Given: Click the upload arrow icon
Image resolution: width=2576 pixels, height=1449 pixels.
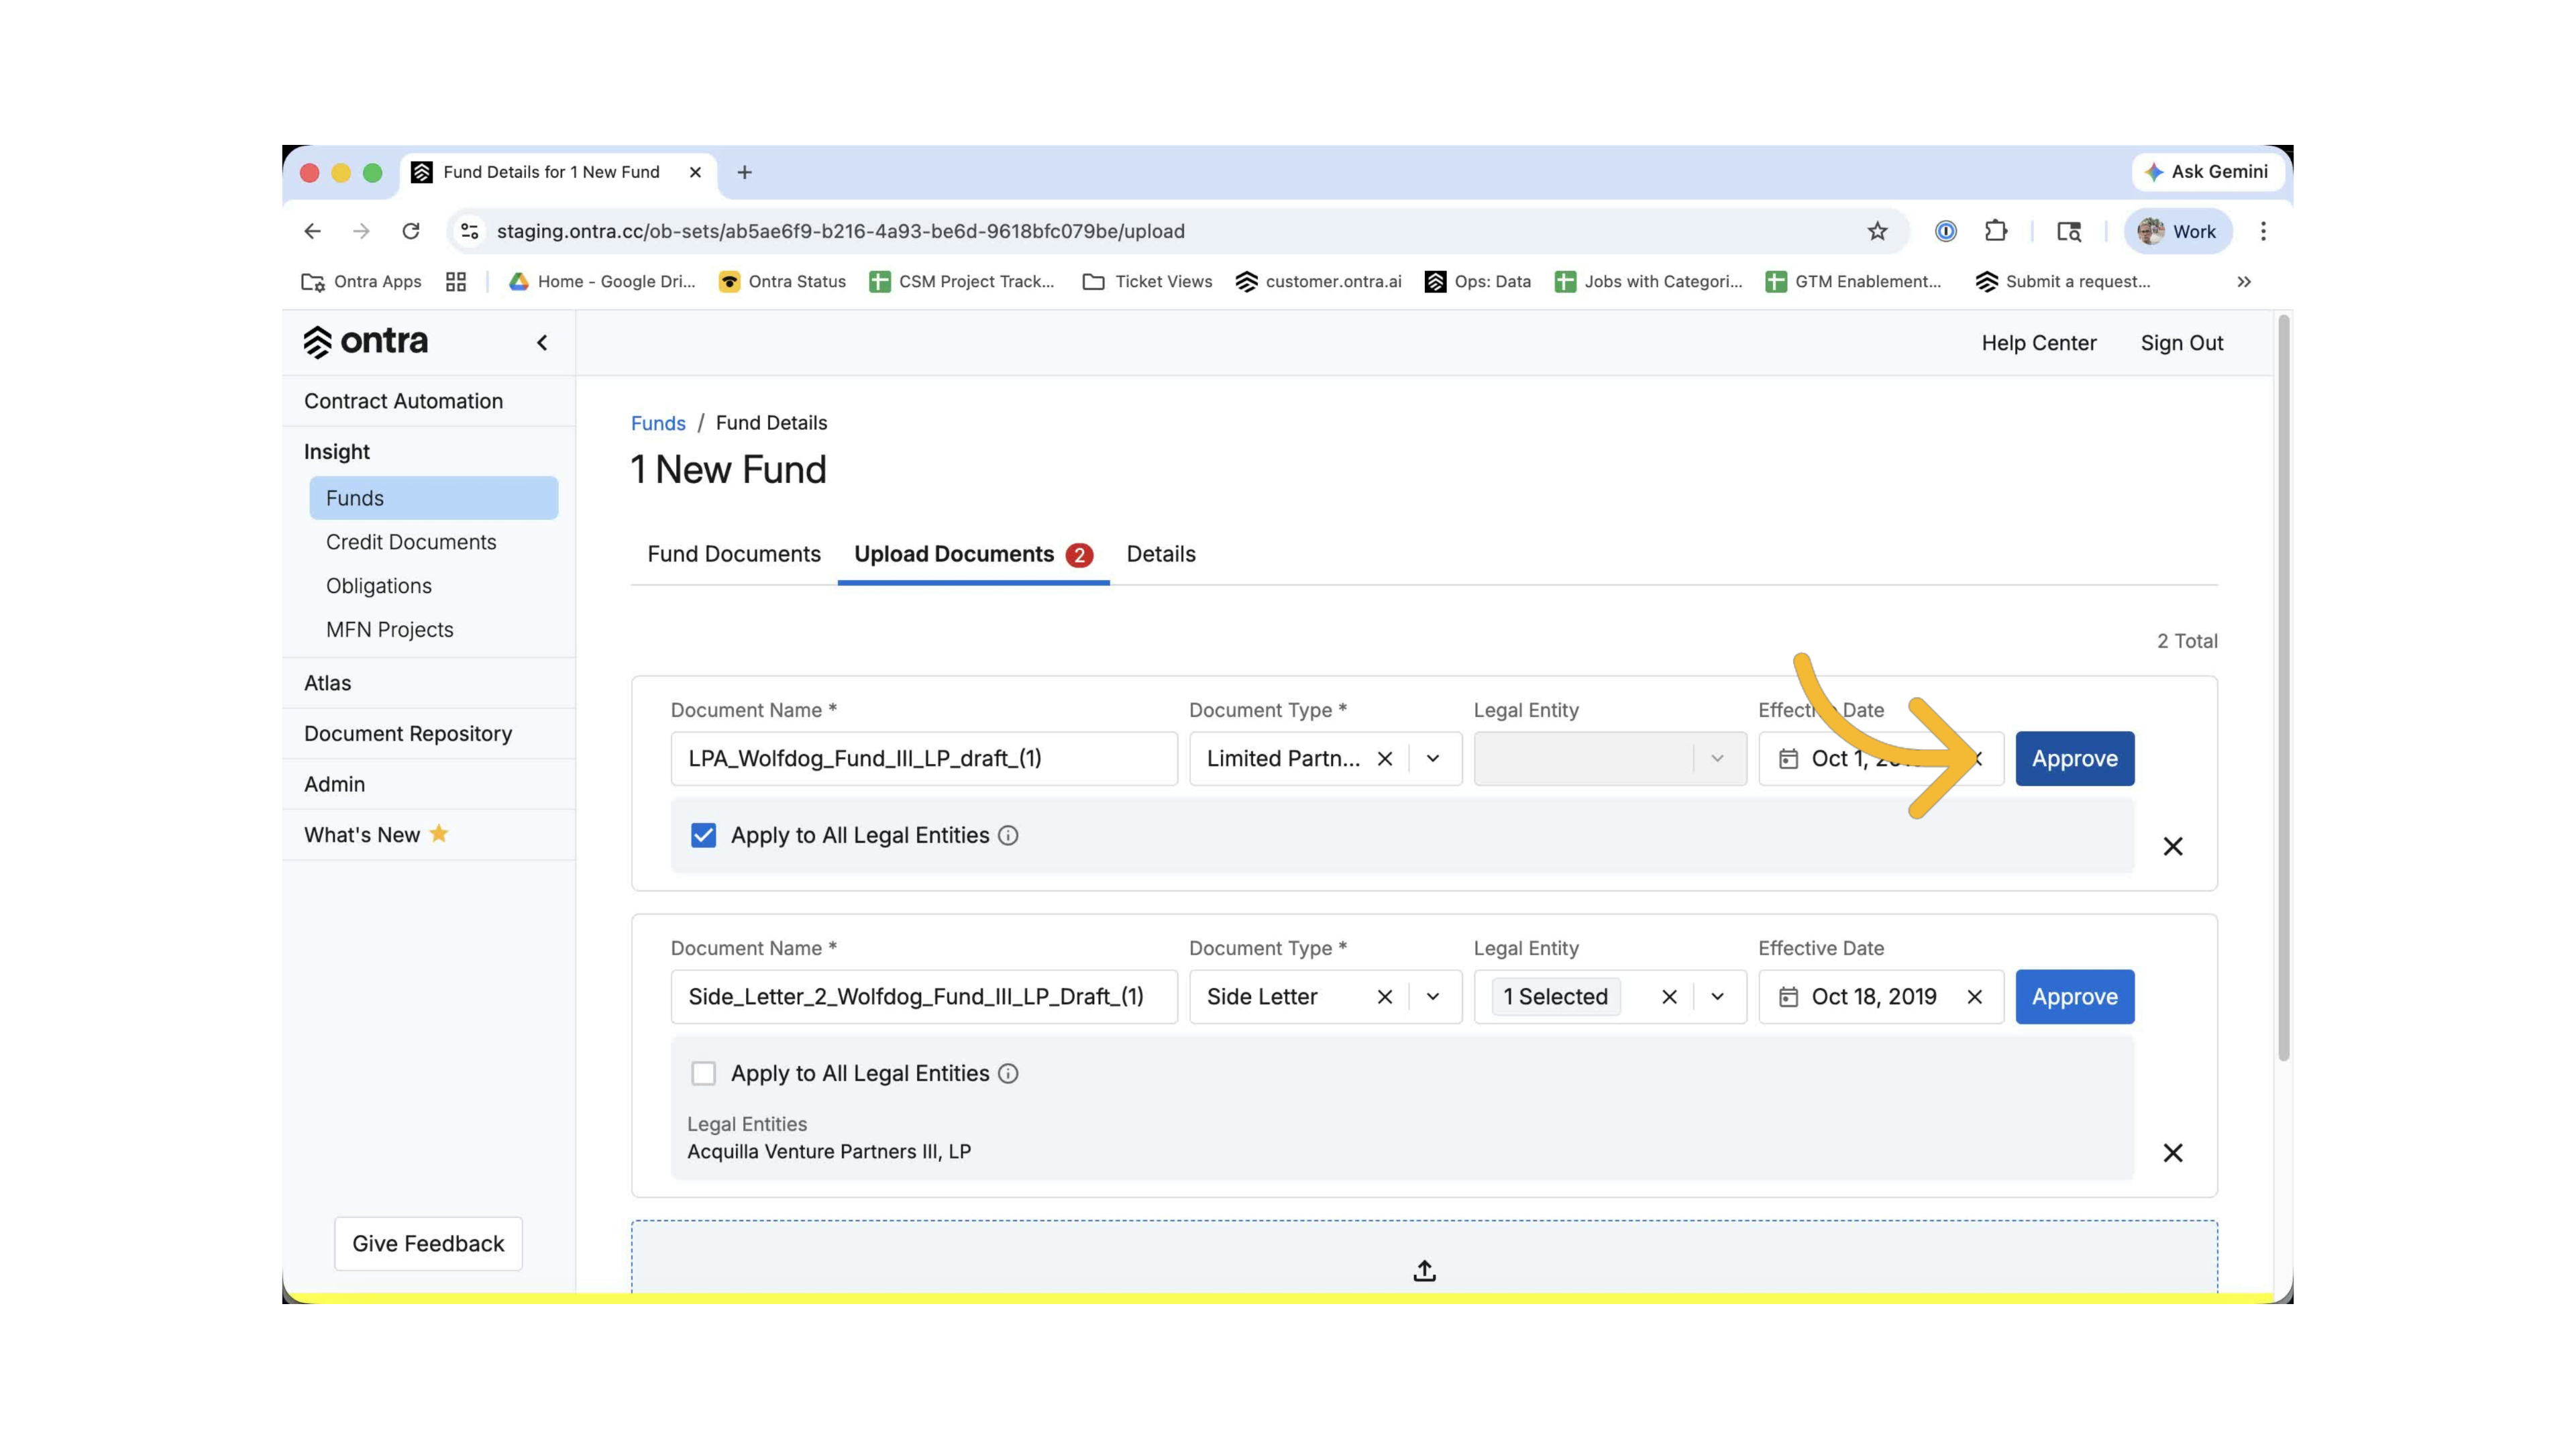Looking at the screenshot, I should [x=1424, y=1270].
